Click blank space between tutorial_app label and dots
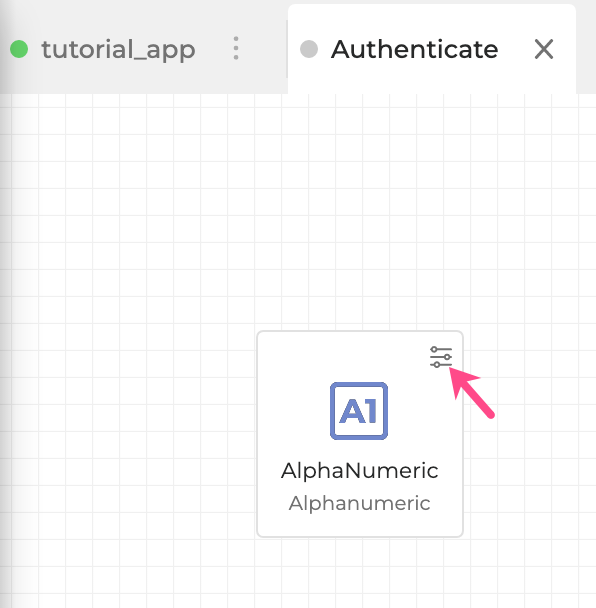This screenshot has height=608, width=596. pyautogui.click(x=213, y=49)
